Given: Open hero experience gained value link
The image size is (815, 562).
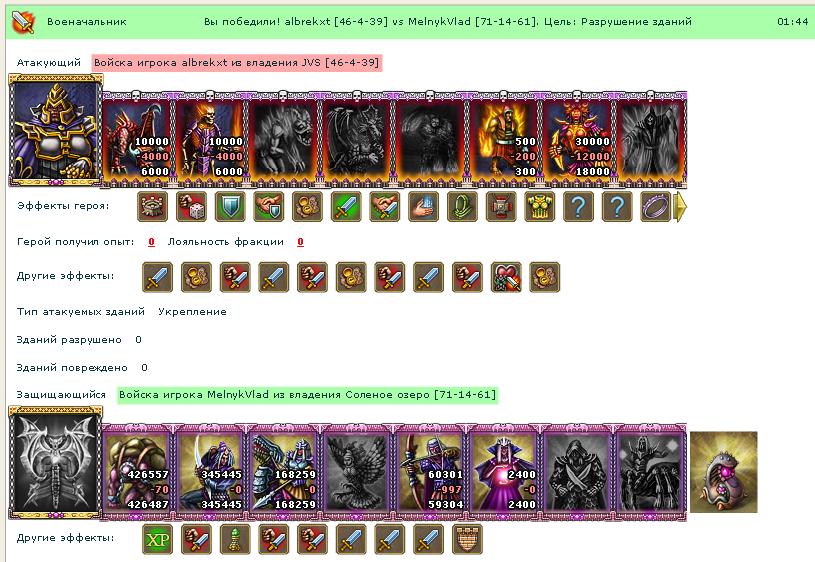Looking at the screenshot, I should click(151, 242).
